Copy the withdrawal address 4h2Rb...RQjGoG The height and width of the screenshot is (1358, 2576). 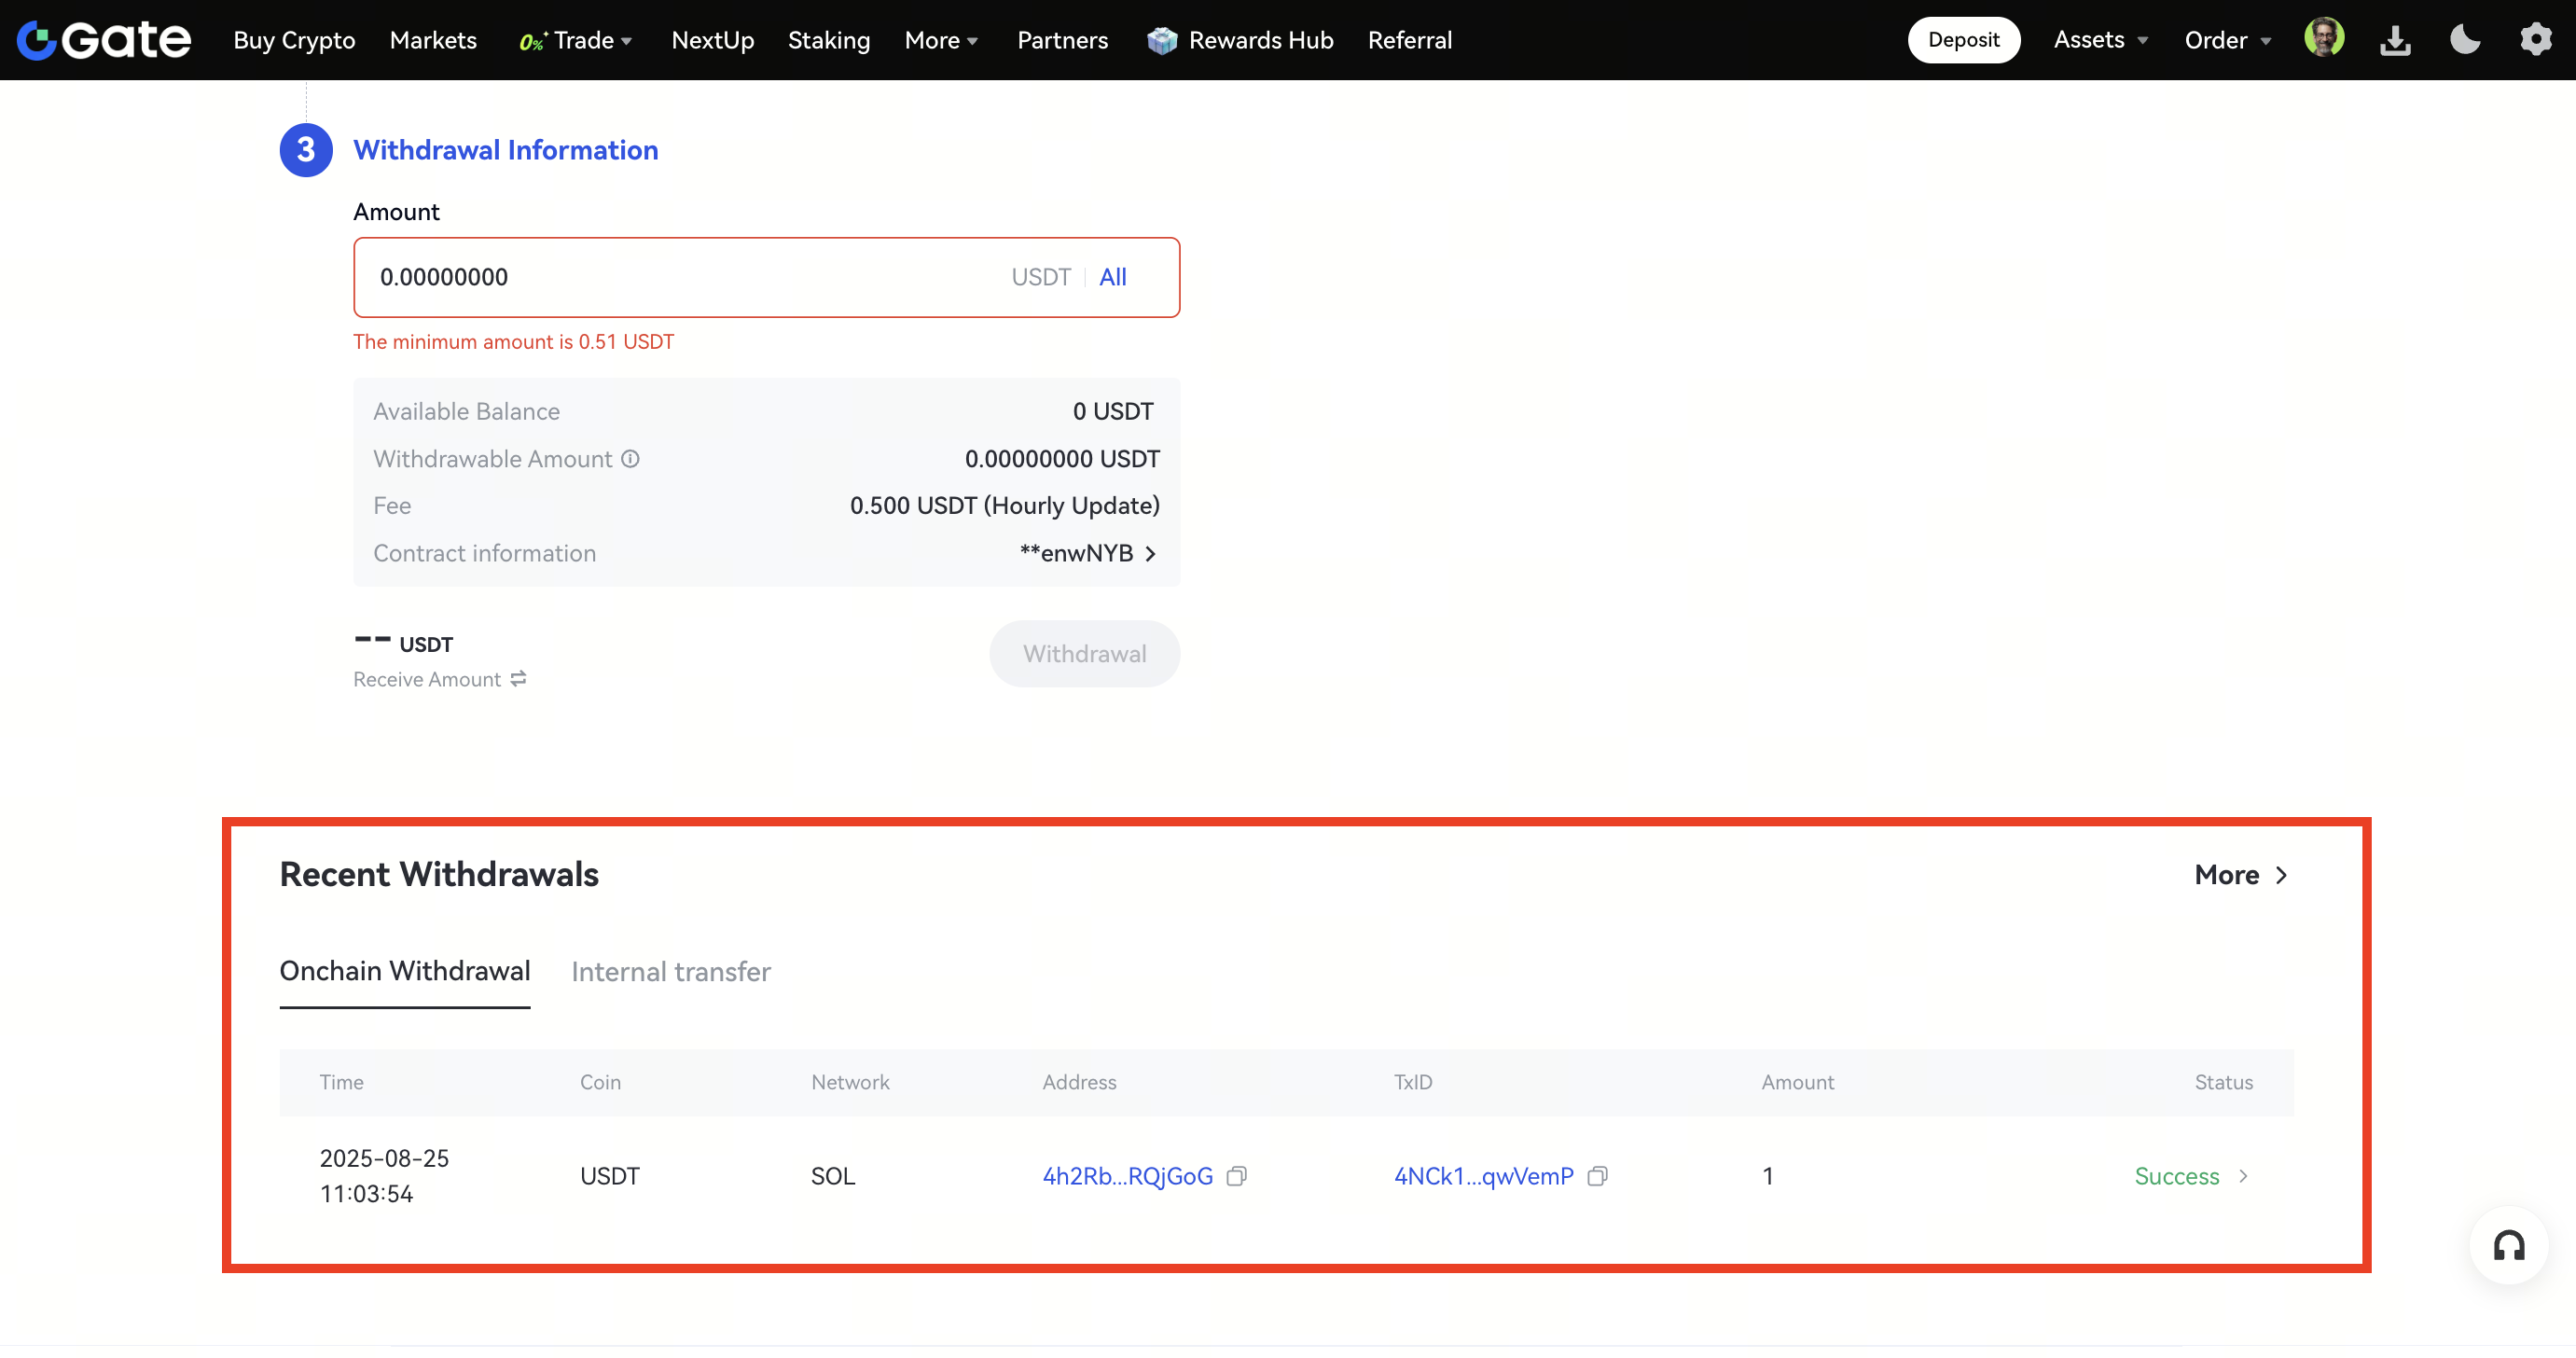(x=1237, y=1176)
